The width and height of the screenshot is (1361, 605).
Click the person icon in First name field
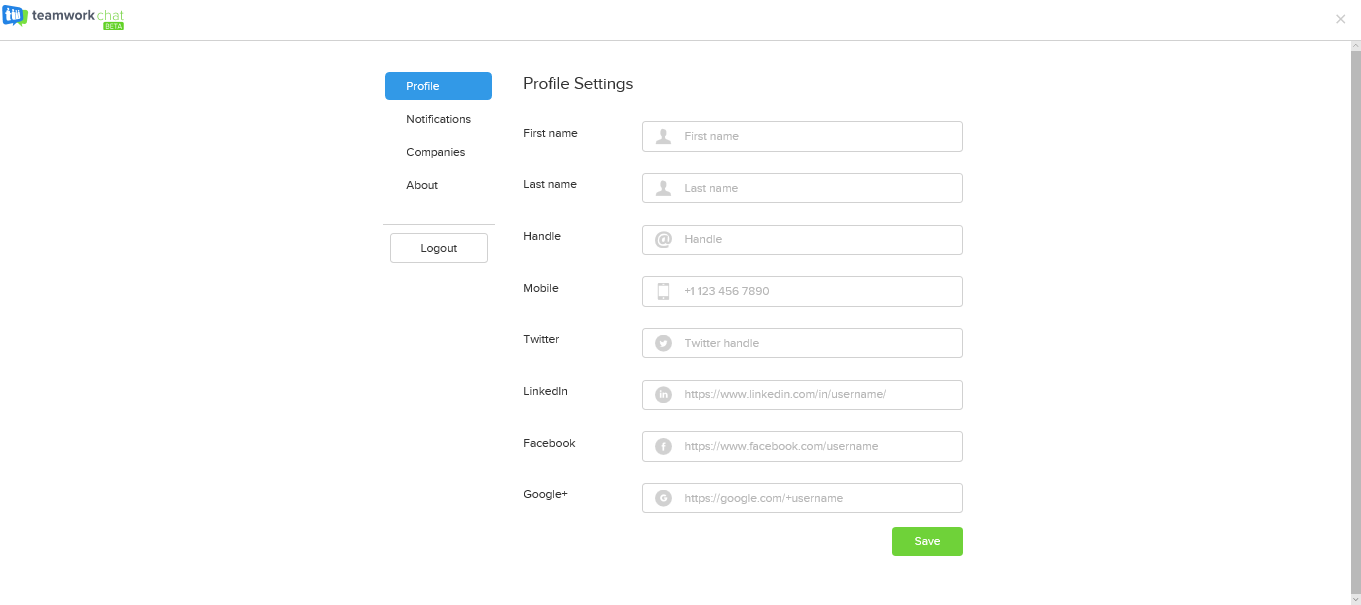pyautogui.click(x=663, y=136)
